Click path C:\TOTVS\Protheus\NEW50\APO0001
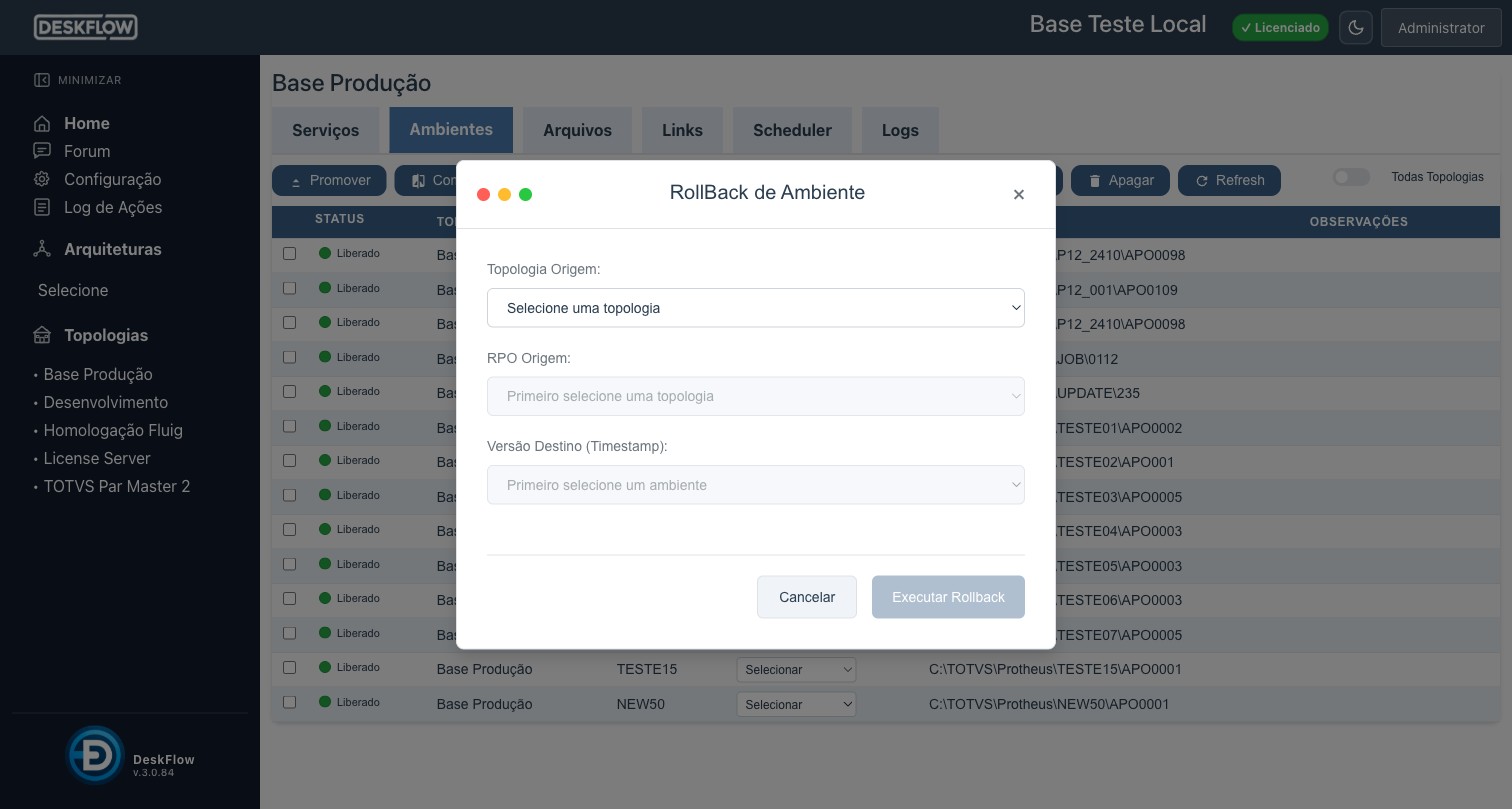The width and height of the screenshot is (1512, 809). point(1049,704)
